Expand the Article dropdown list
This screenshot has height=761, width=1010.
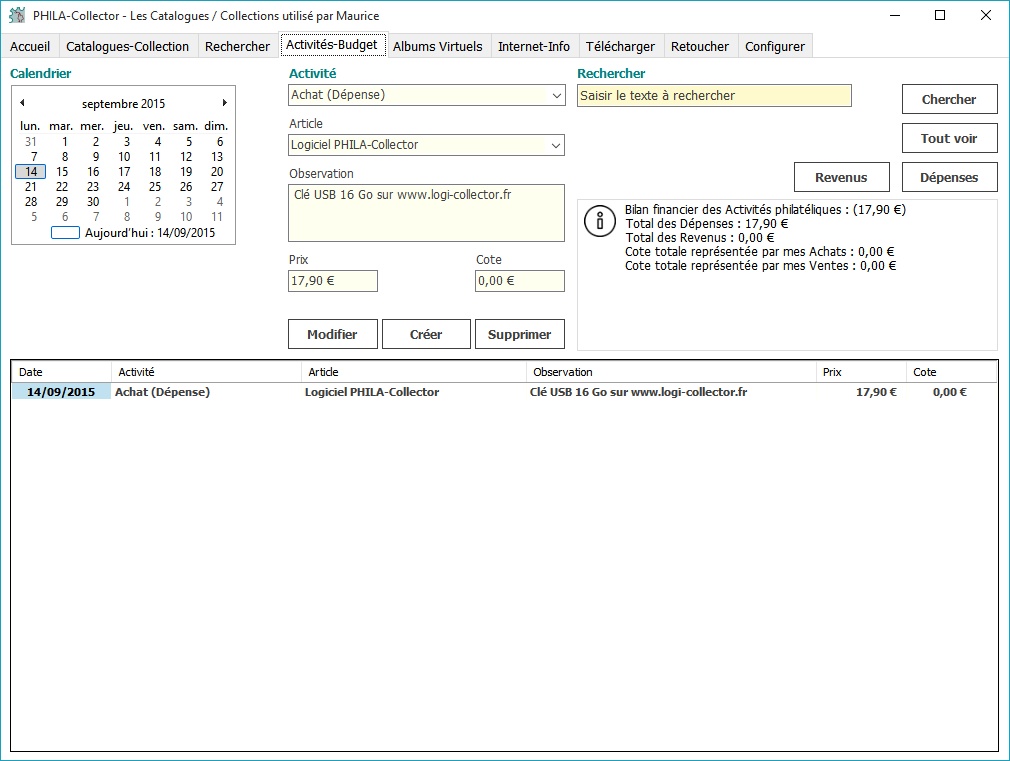coord(557,145)
